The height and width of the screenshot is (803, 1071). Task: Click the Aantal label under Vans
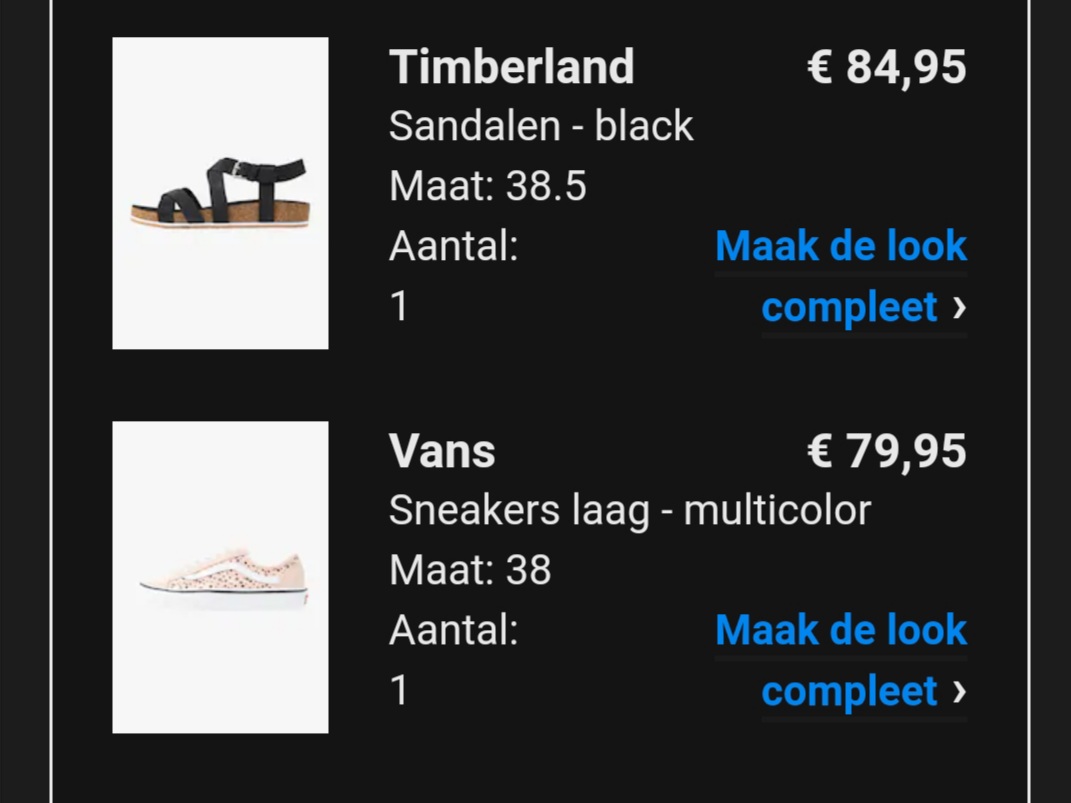tap(454, 630)
